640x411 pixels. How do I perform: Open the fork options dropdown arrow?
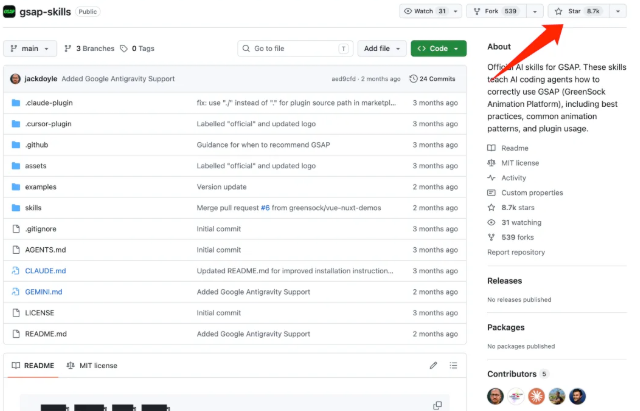(x=535, y=11)
